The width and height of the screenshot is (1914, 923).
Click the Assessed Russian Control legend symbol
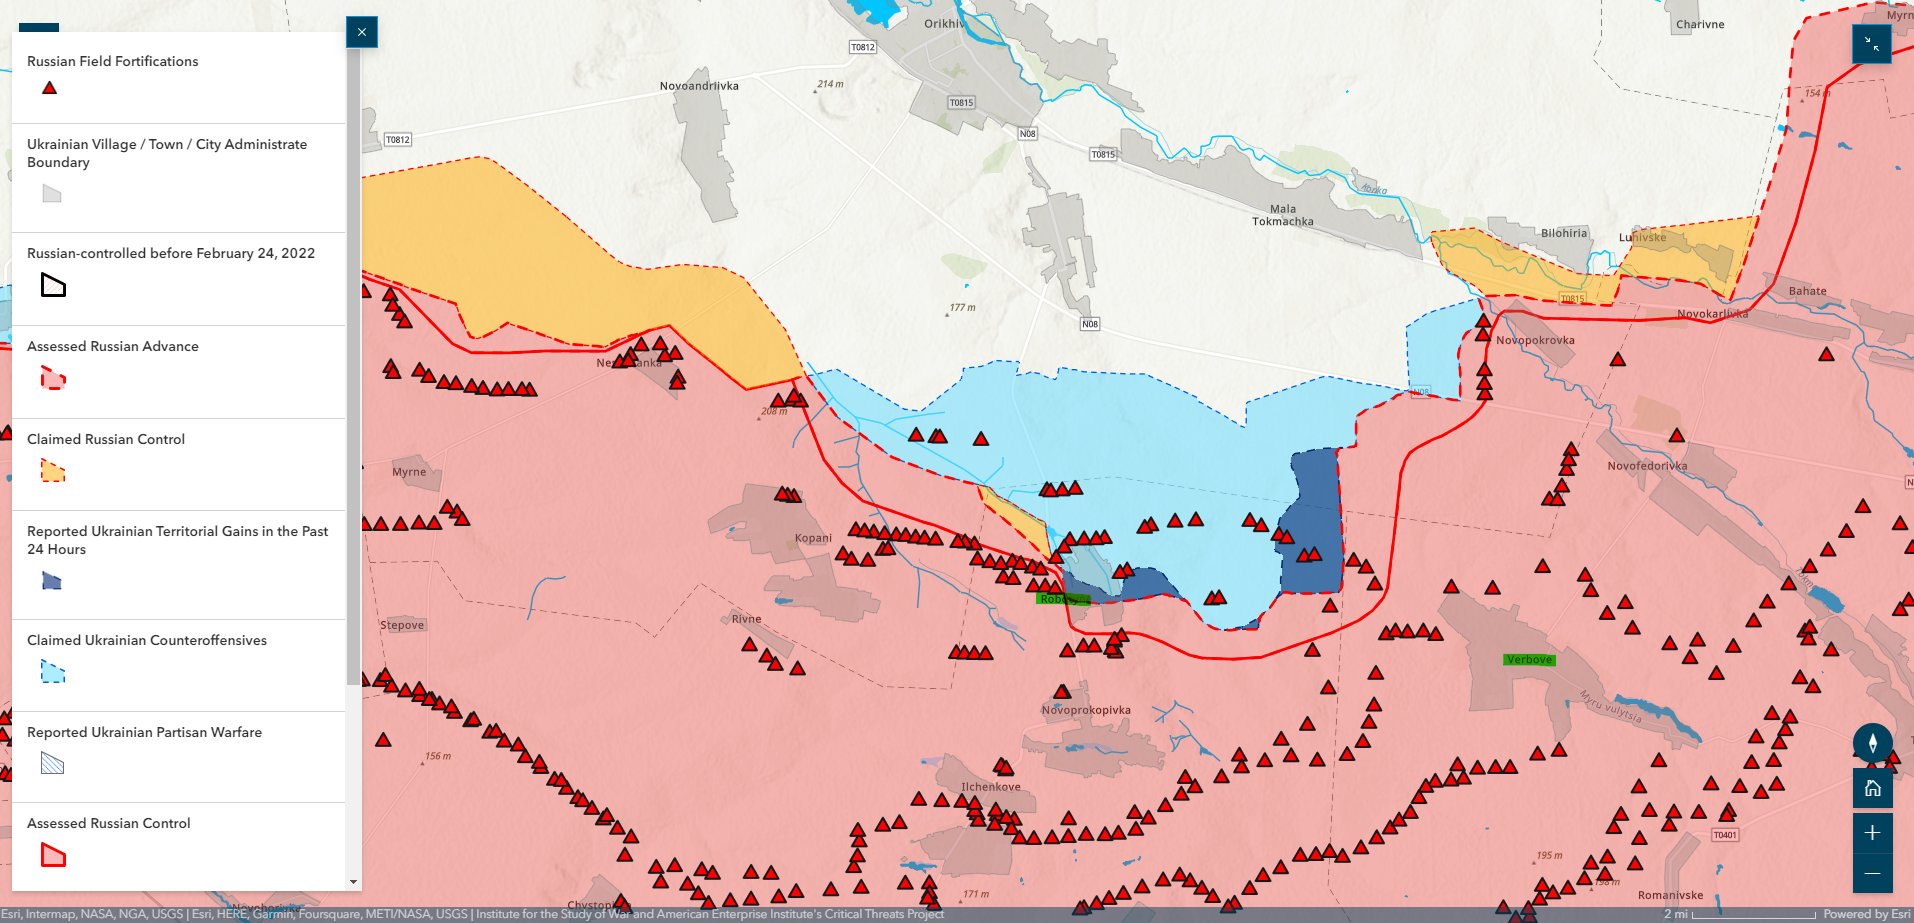tap(53, 855)
